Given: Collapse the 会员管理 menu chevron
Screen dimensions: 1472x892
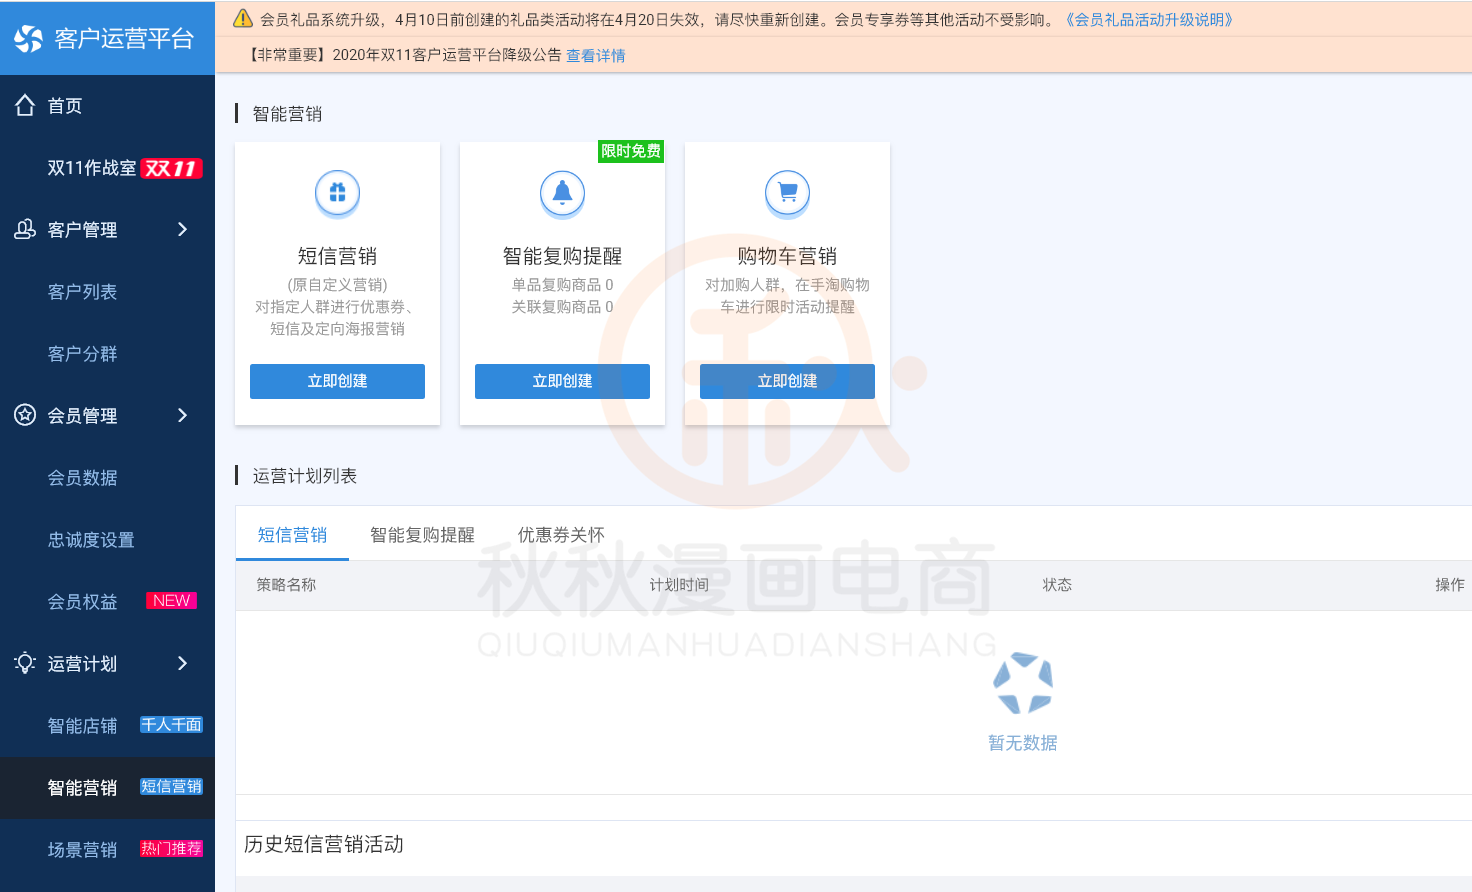Looking at the screenshot, I should tap(182, 415).
